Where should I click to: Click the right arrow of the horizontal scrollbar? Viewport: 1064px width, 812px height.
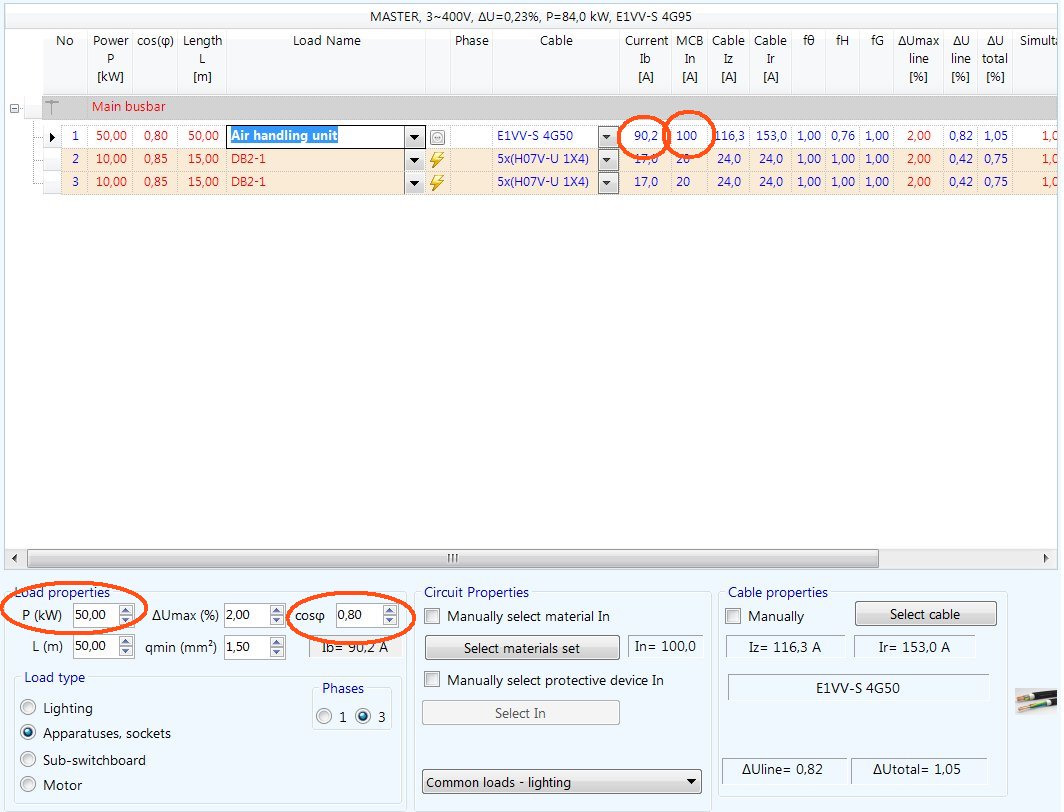[1048, 557]
